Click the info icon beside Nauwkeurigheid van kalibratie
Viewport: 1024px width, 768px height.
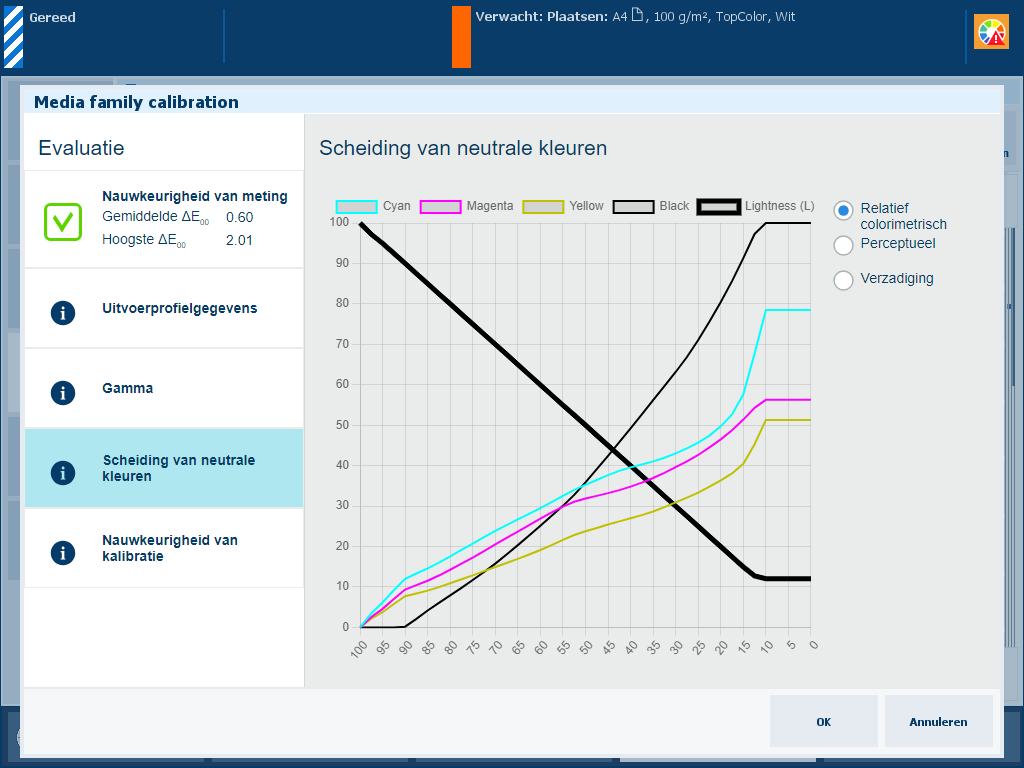click(63, 552)
